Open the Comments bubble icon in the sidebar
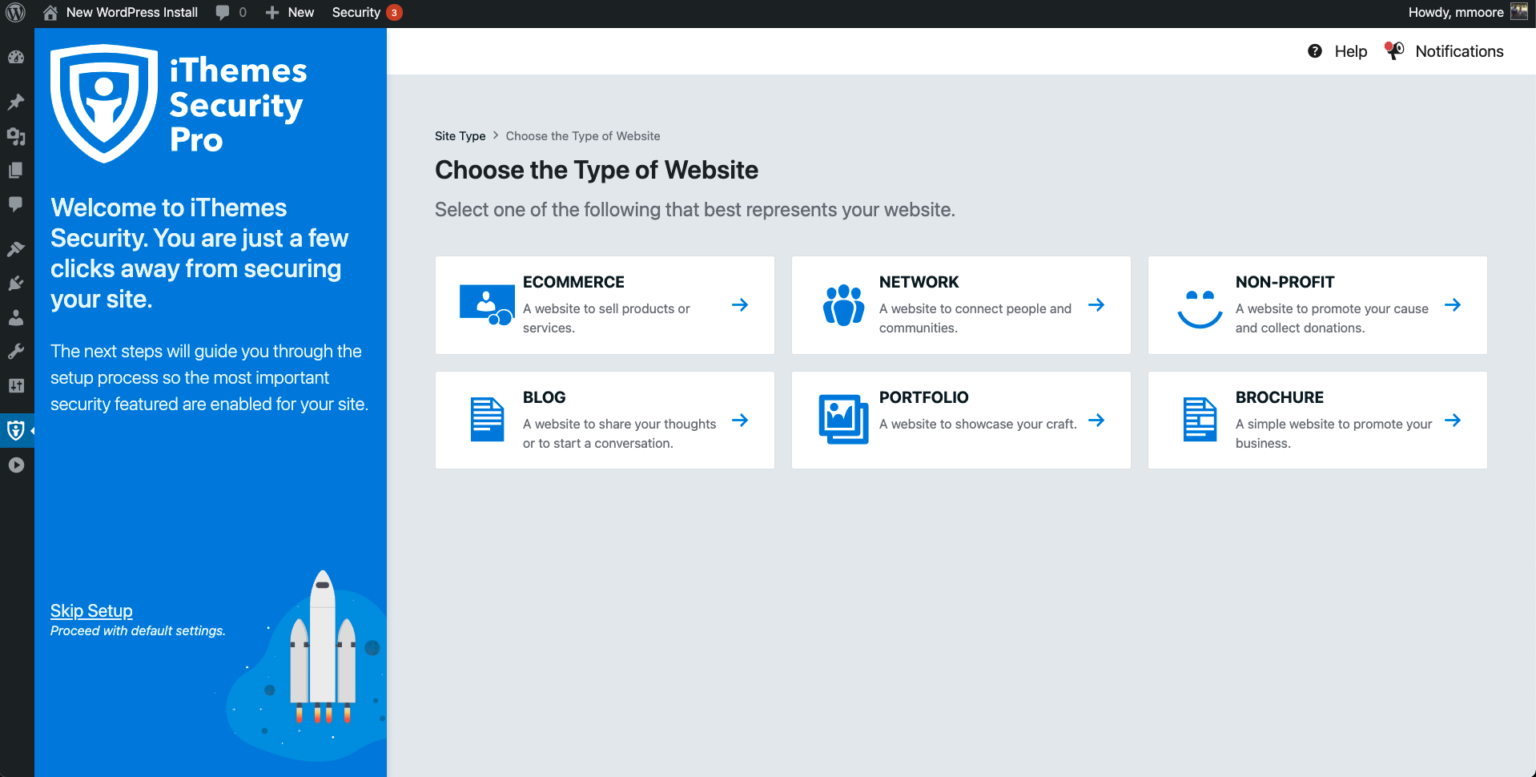Viewport: 1536px width, 777px height. (x=15, y=204)
